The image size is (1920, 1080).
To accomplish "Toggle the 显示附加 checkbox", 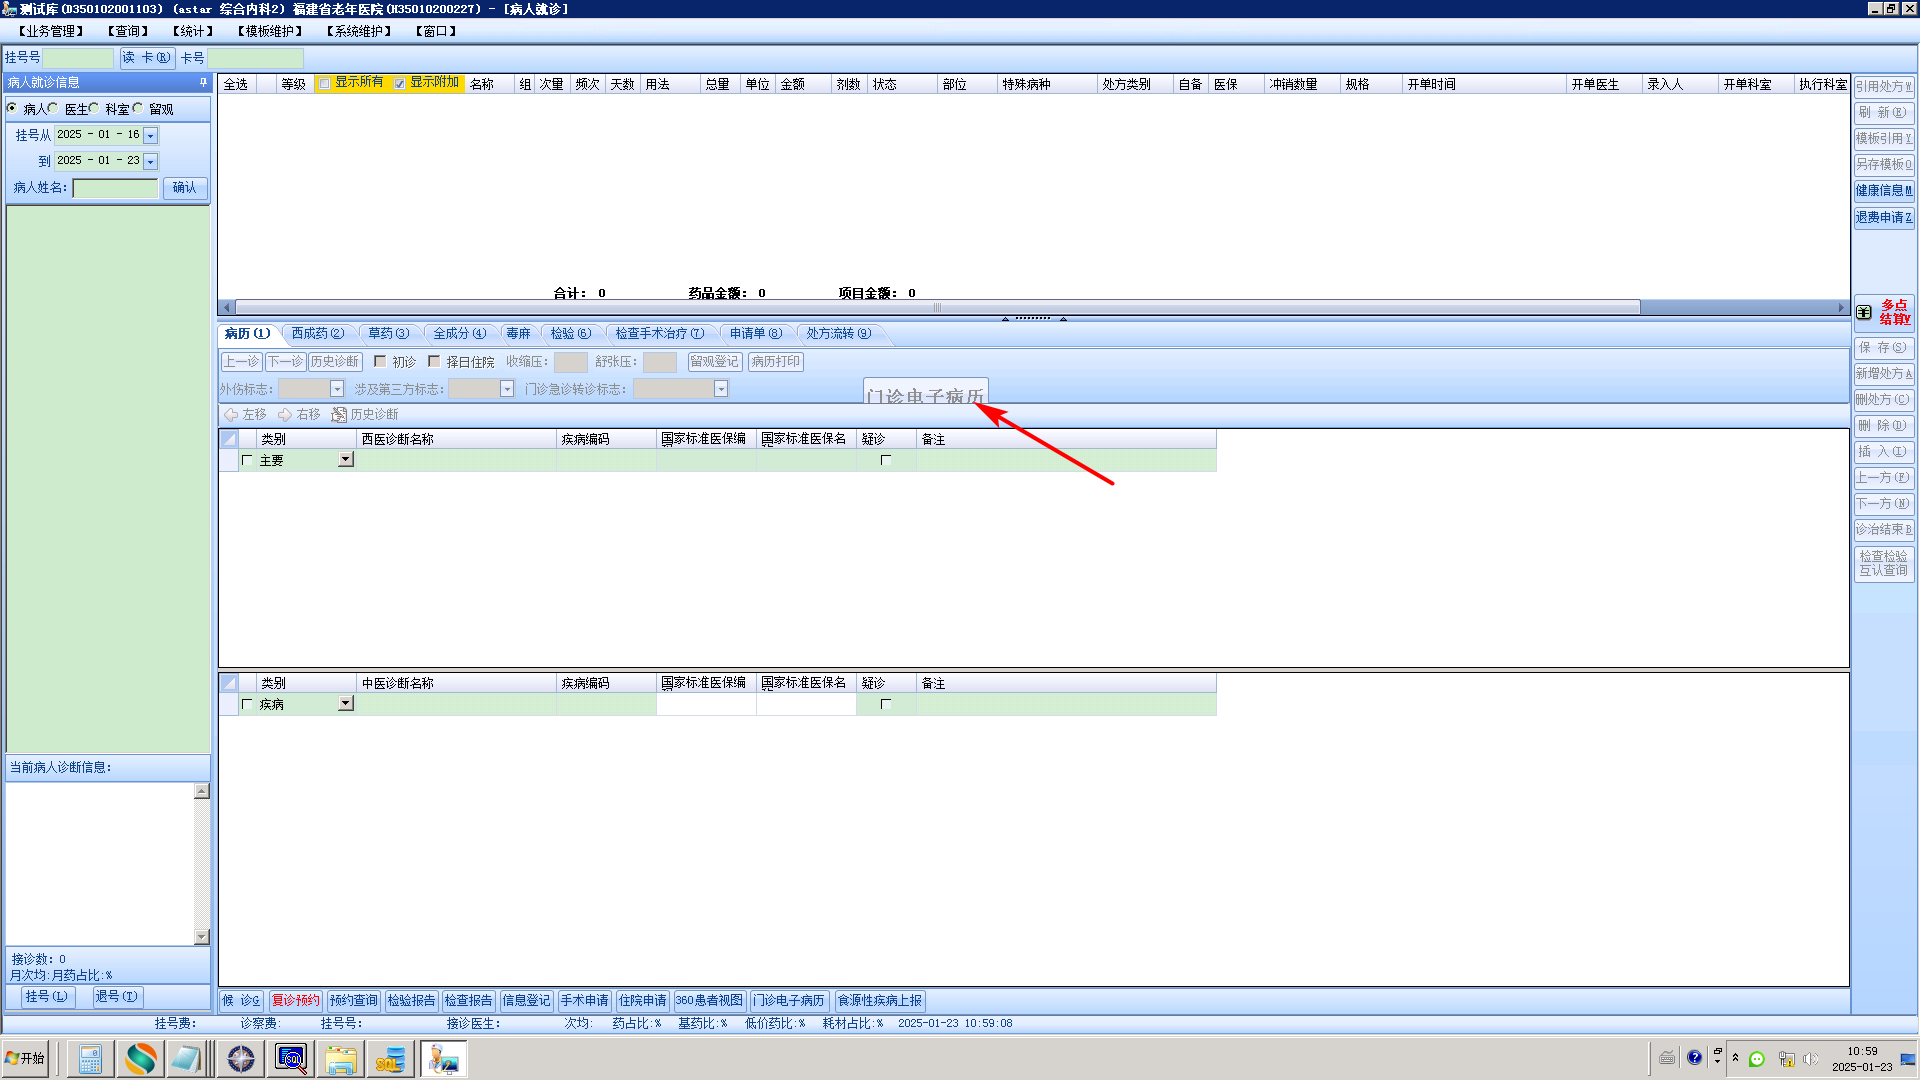I will (x=400, y=83).
